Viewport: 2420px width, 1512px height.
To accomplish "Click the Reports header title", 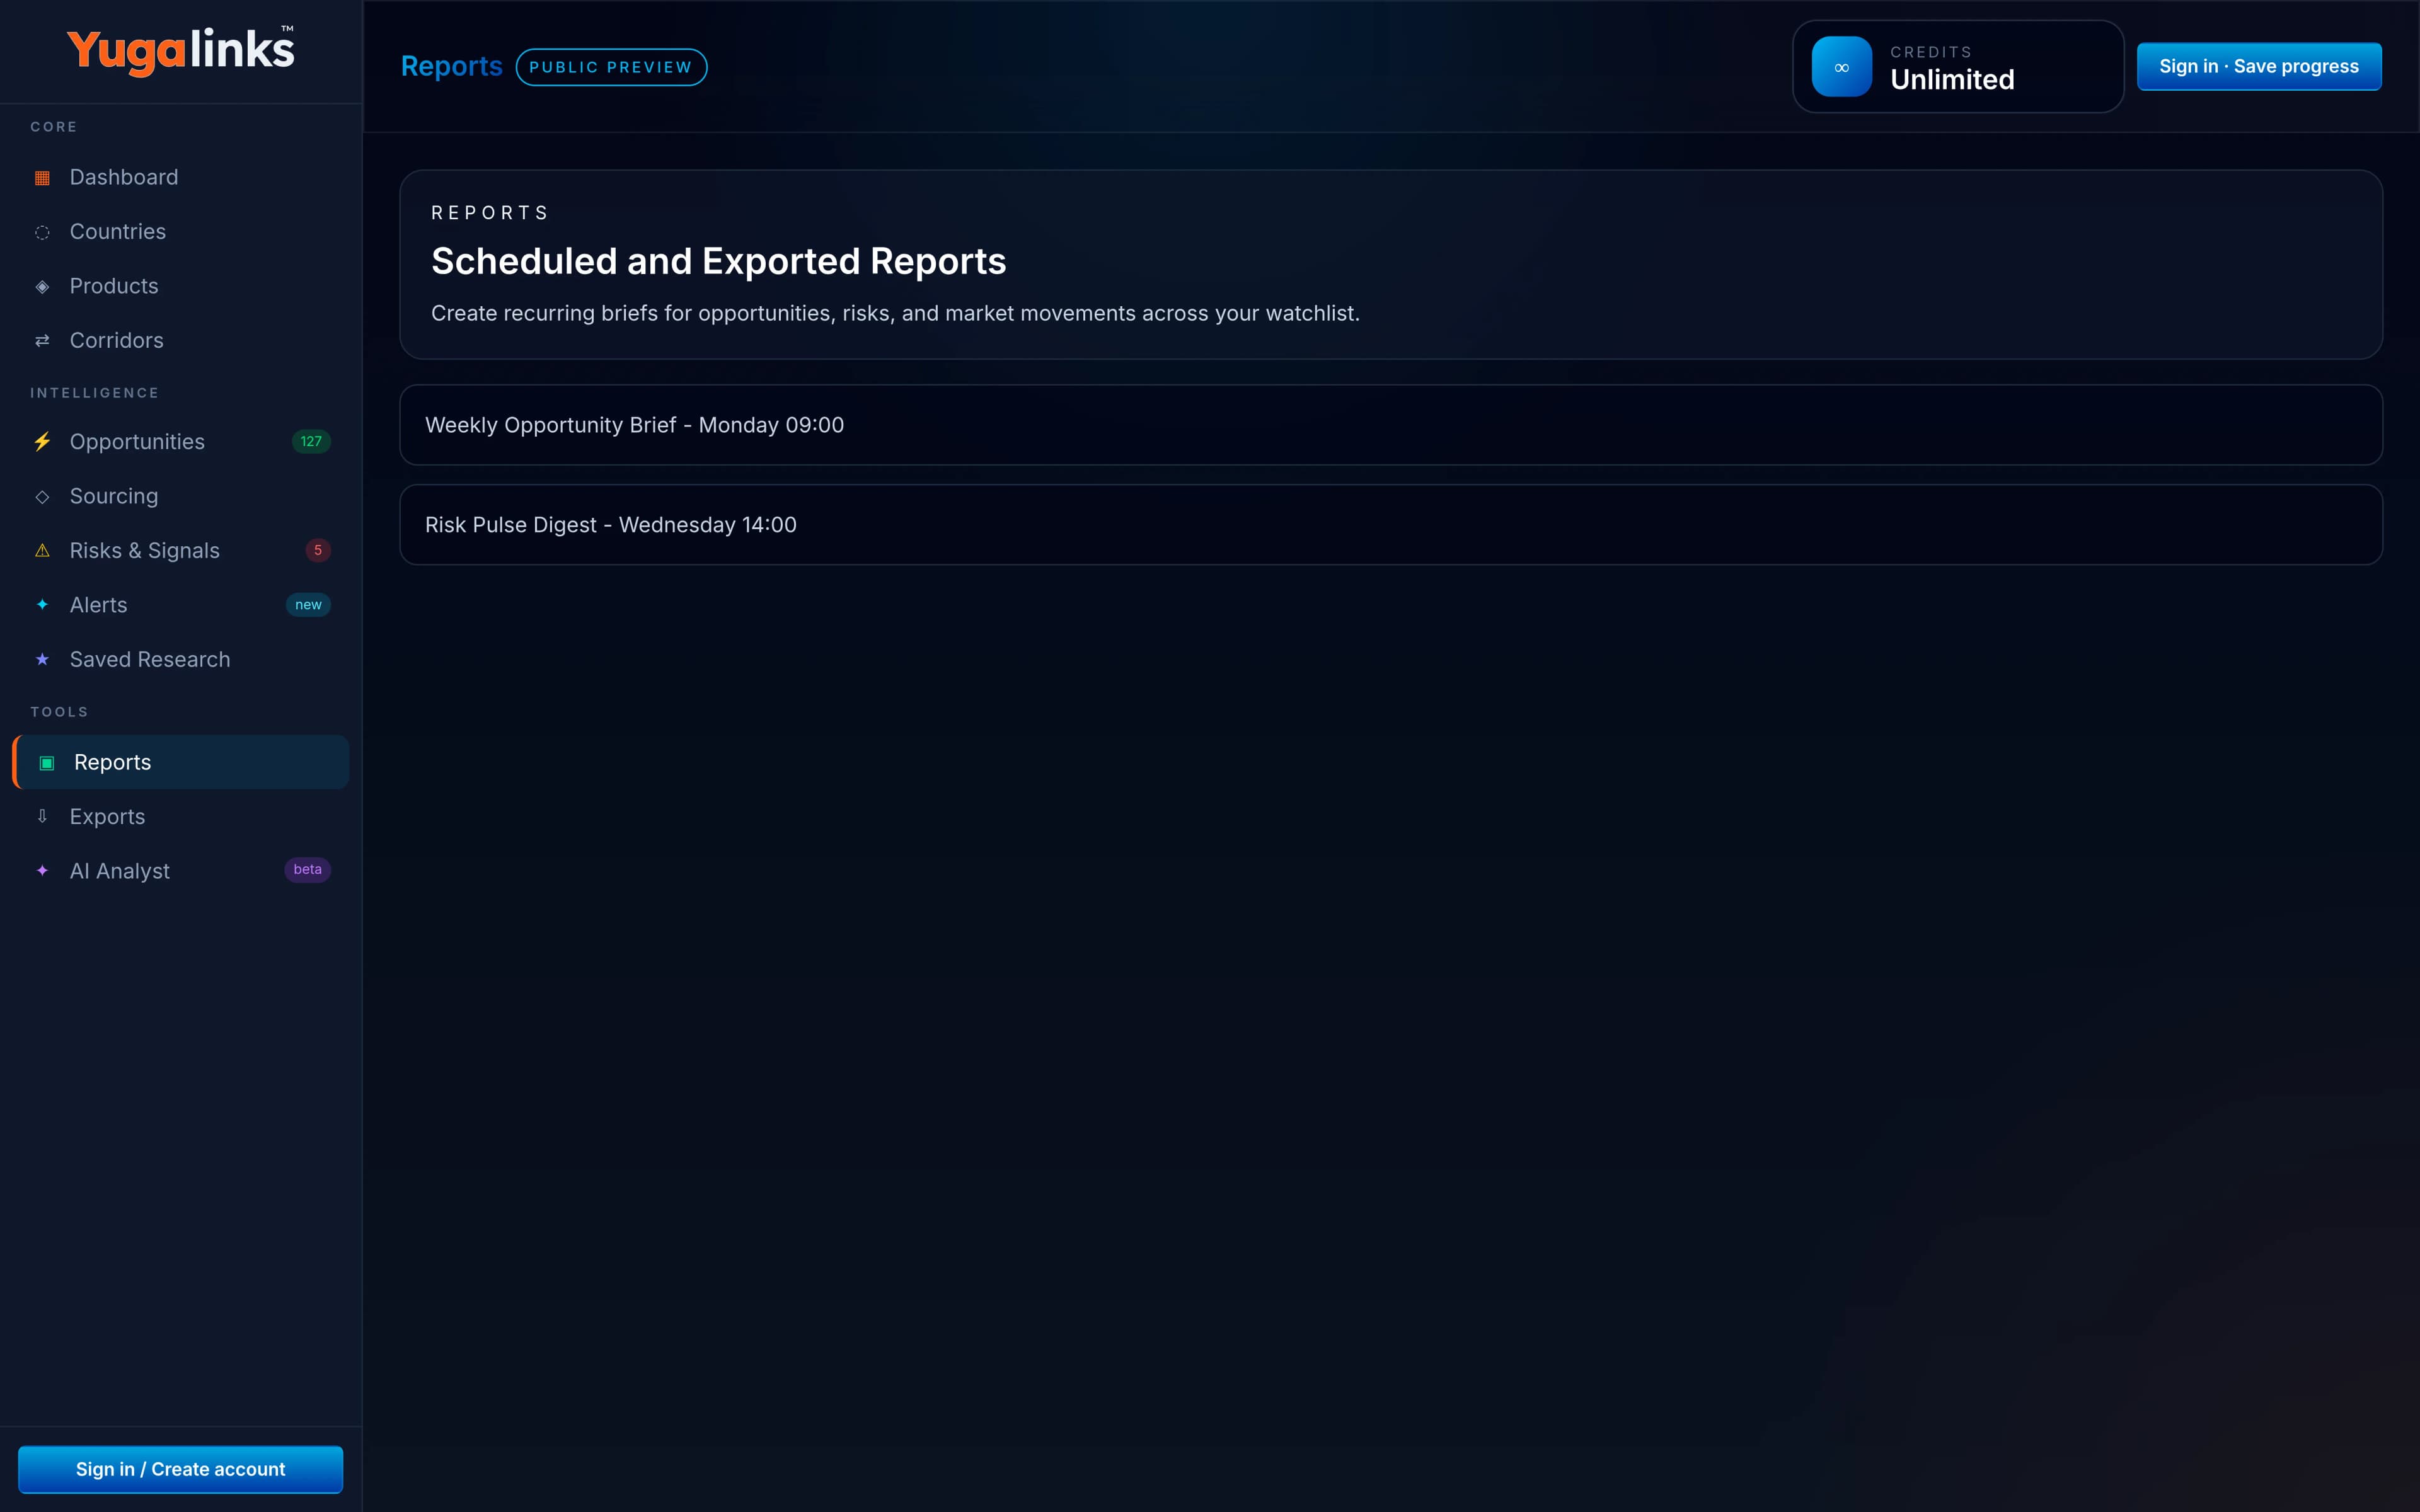I will click(x=452, y=67).
